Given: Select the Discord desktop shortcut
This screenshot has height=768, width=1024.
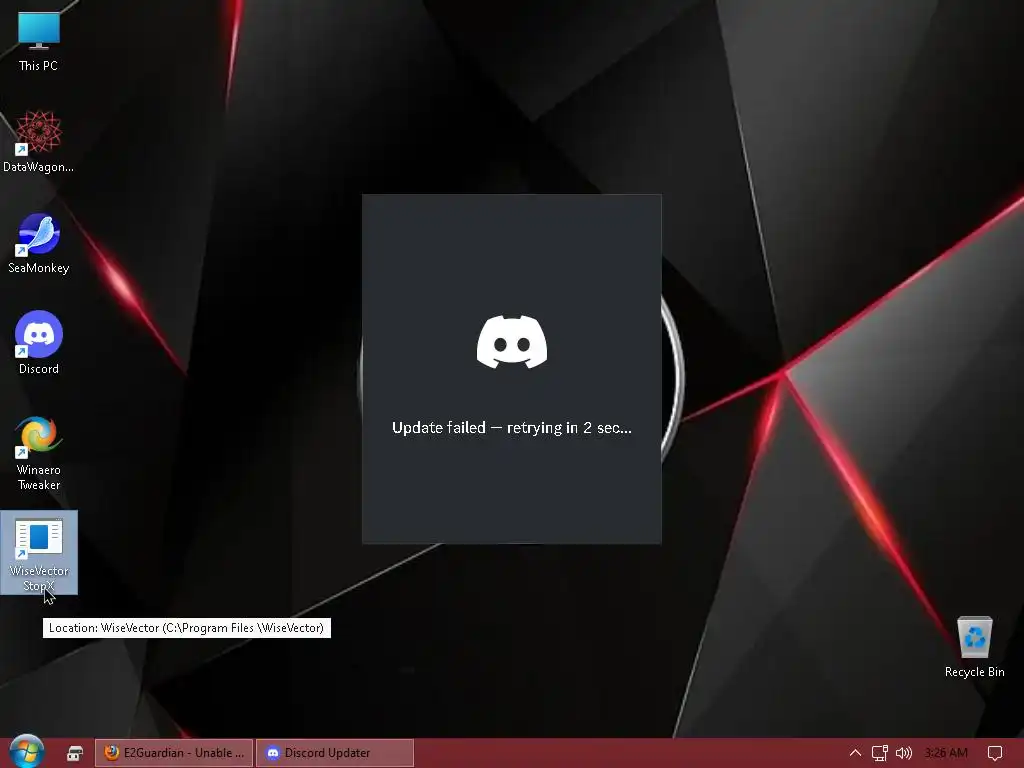Looking at the screenshot, I should tap(39, 344).
